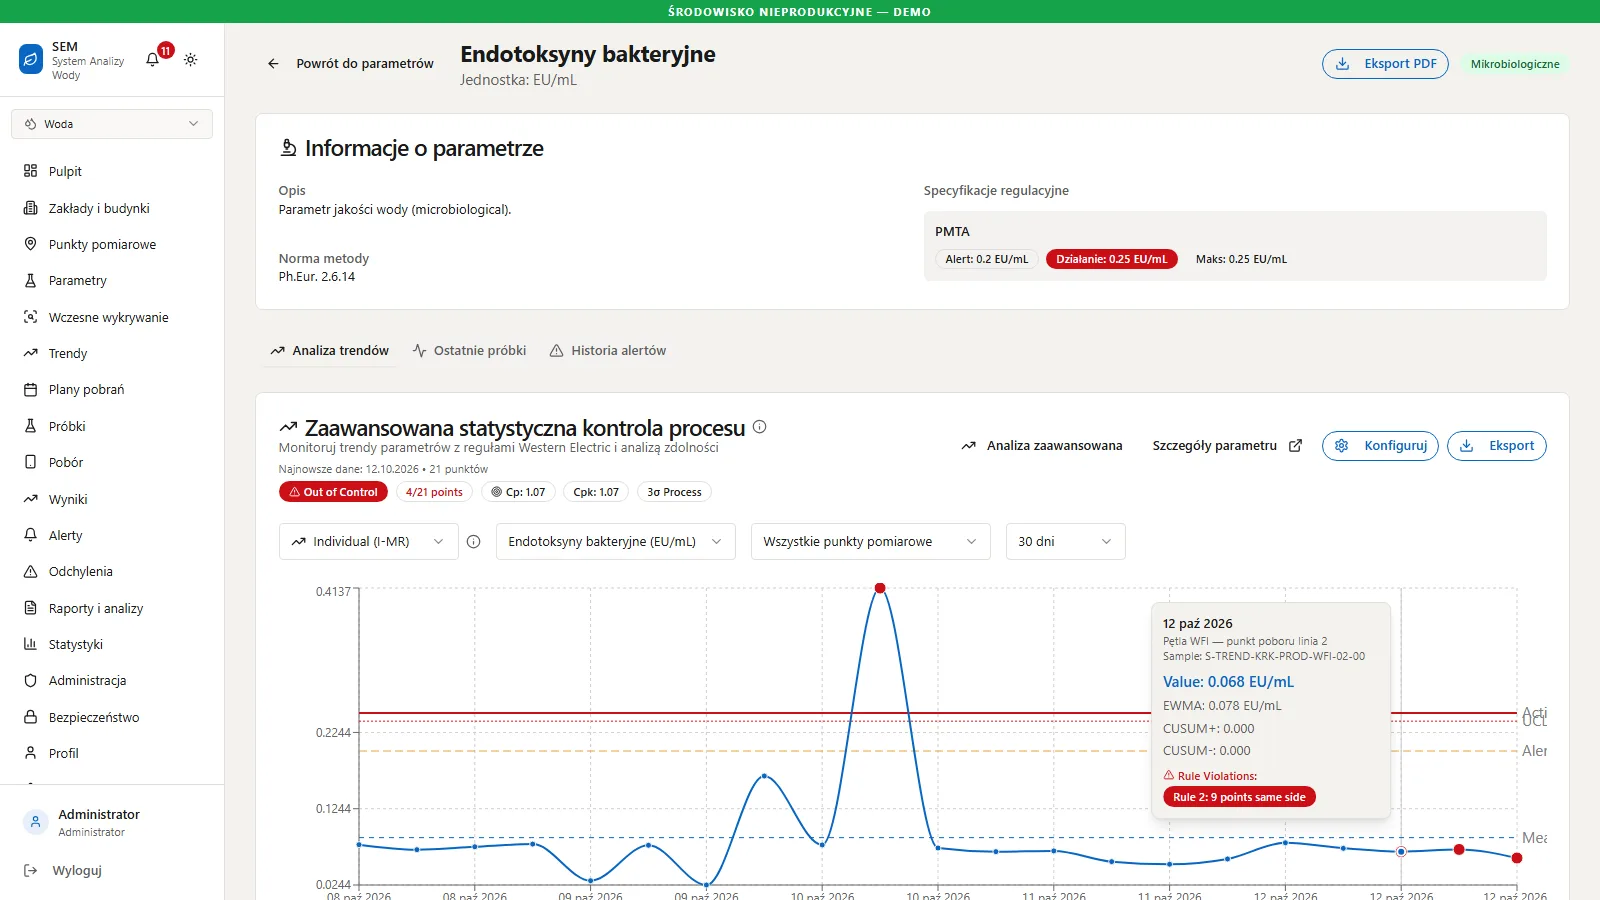Image resolution: width=1600 pixels, height=900 pixels.
Task: Click the back arrow beside Powrót do parametrów
Action: (x=273, y=63)
